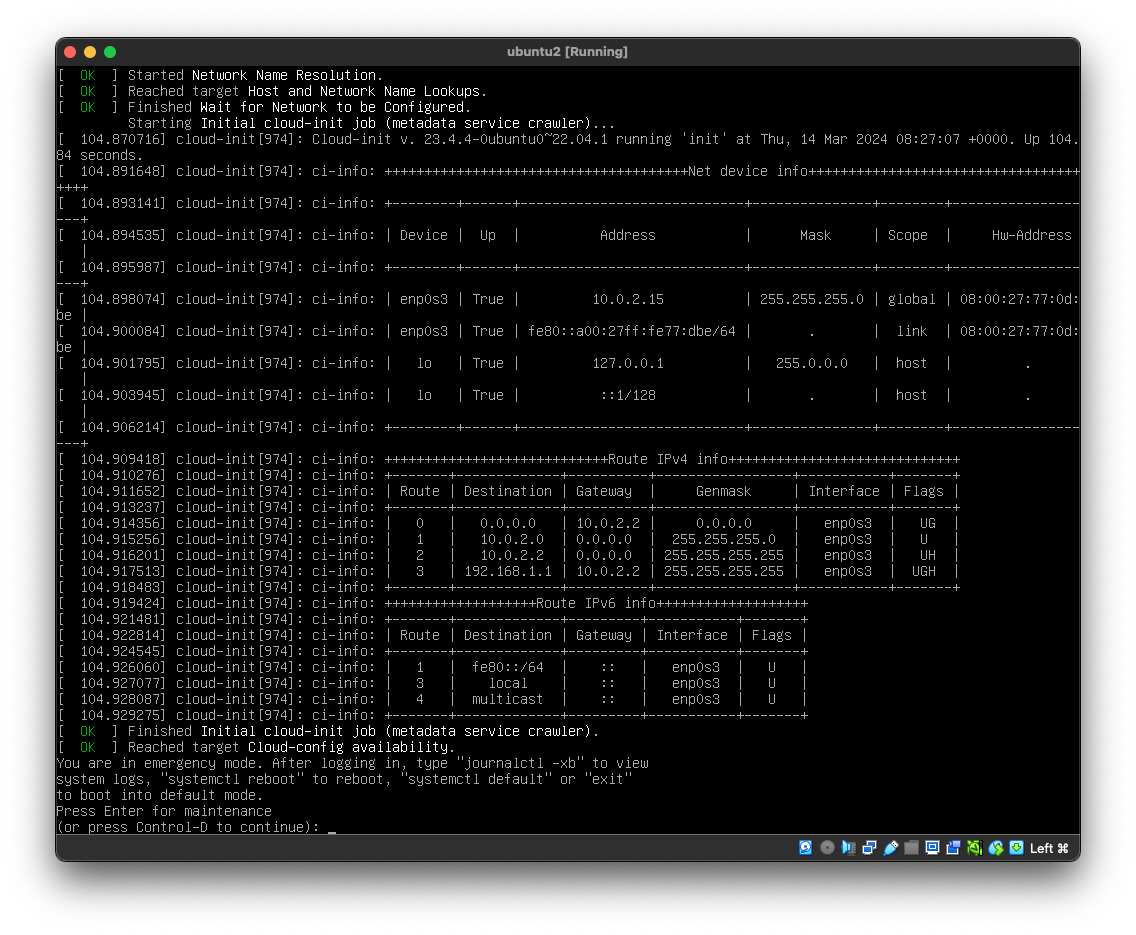Click the Genmask column header
1136x935 pixels.
coord(724,491)
